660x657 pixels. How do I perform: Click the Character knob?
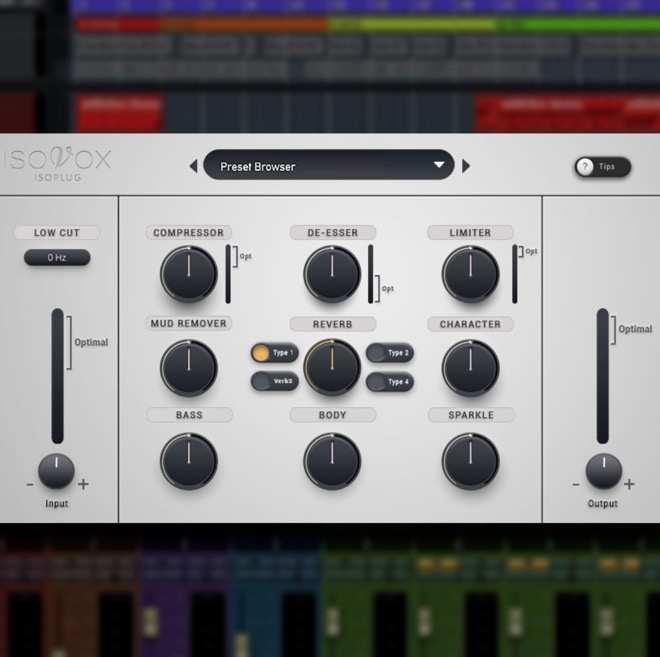[470, 367]
